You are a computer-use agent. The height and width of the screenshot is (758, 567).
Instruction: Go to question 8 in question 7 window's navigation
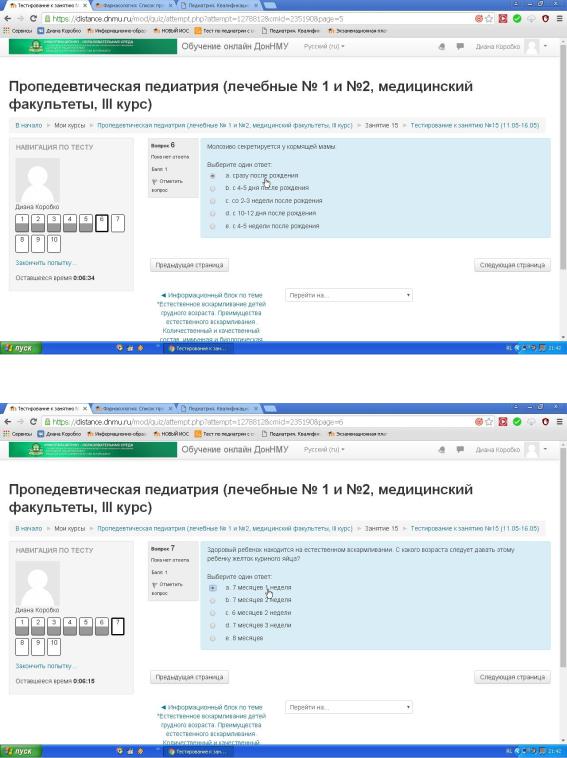(22, 647)
